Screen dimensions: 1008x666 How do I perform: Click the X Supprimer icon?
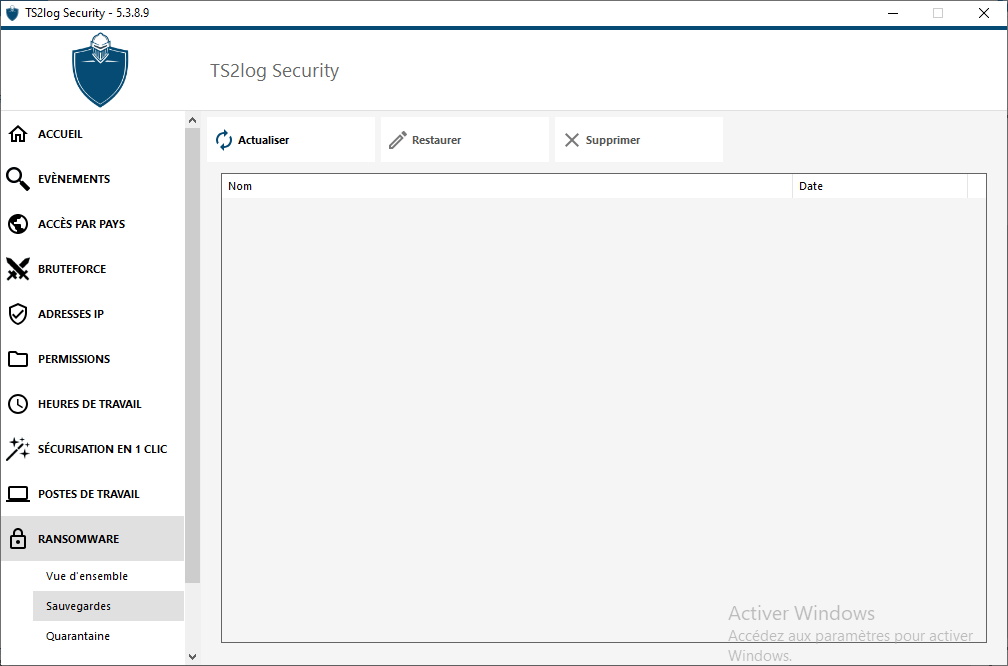572,140
